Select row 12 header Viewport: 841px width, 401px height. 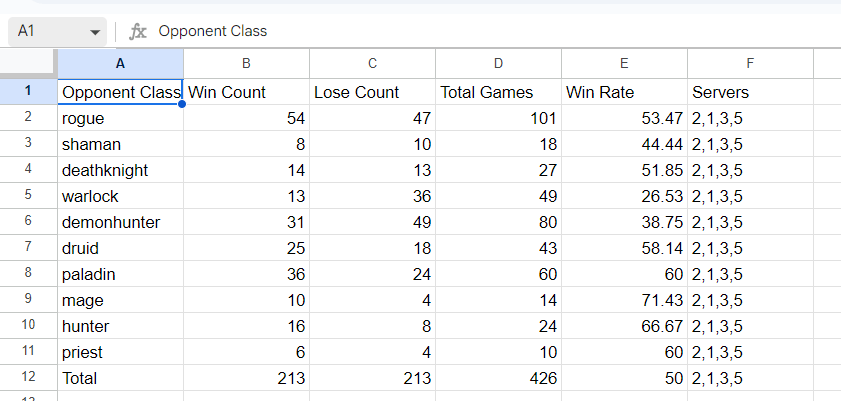pos(28,378)
